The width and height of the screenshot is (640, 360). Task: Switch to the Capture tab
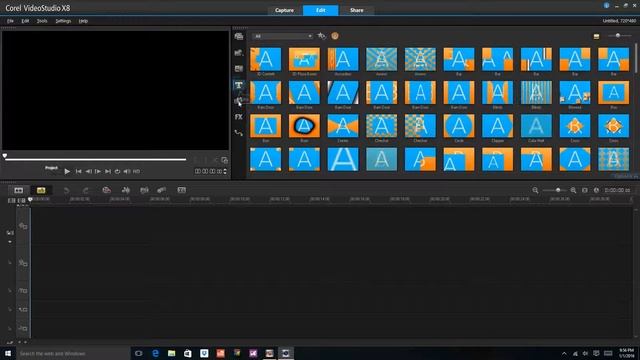(284, 10)
